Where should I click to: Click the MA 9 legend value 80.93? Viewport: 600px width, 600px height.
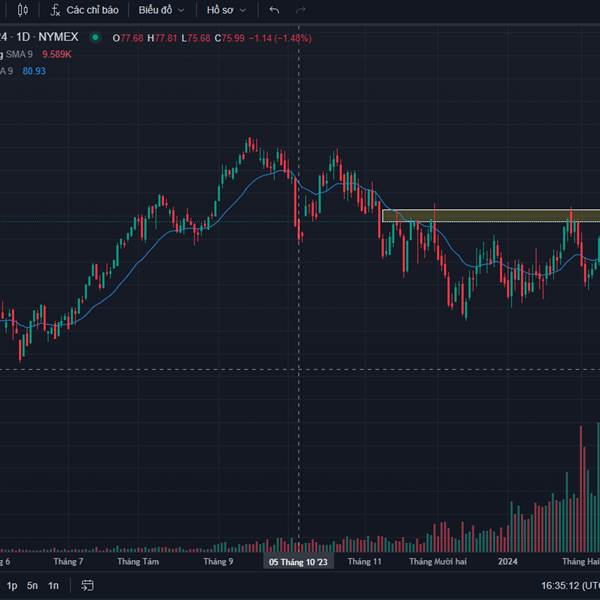(34, 71)
